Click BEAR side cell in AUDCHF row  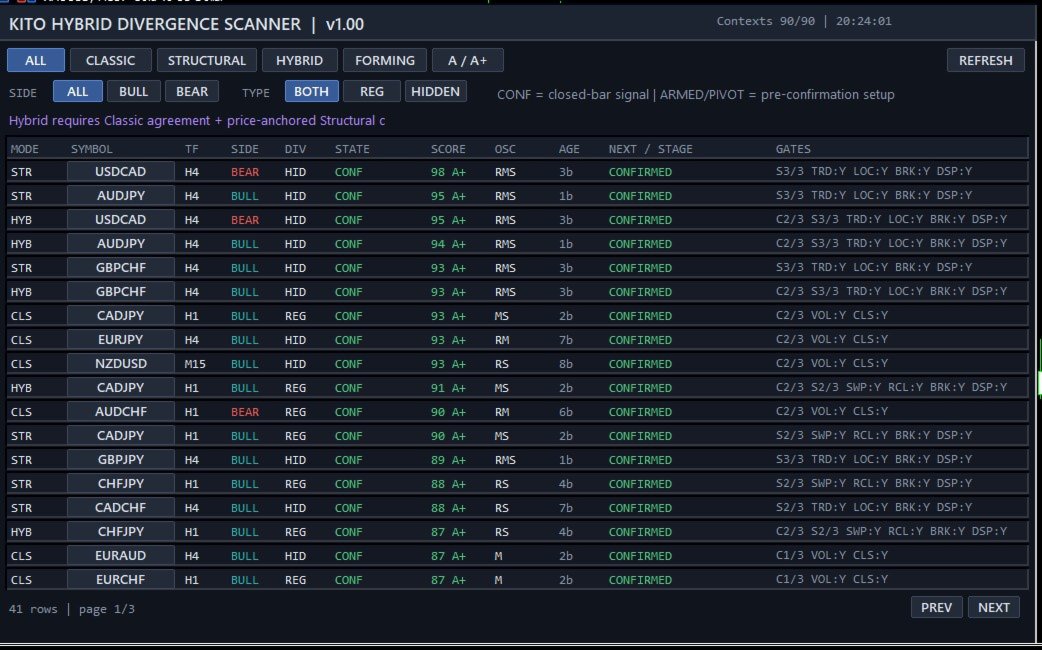click(x=245, y=412)
